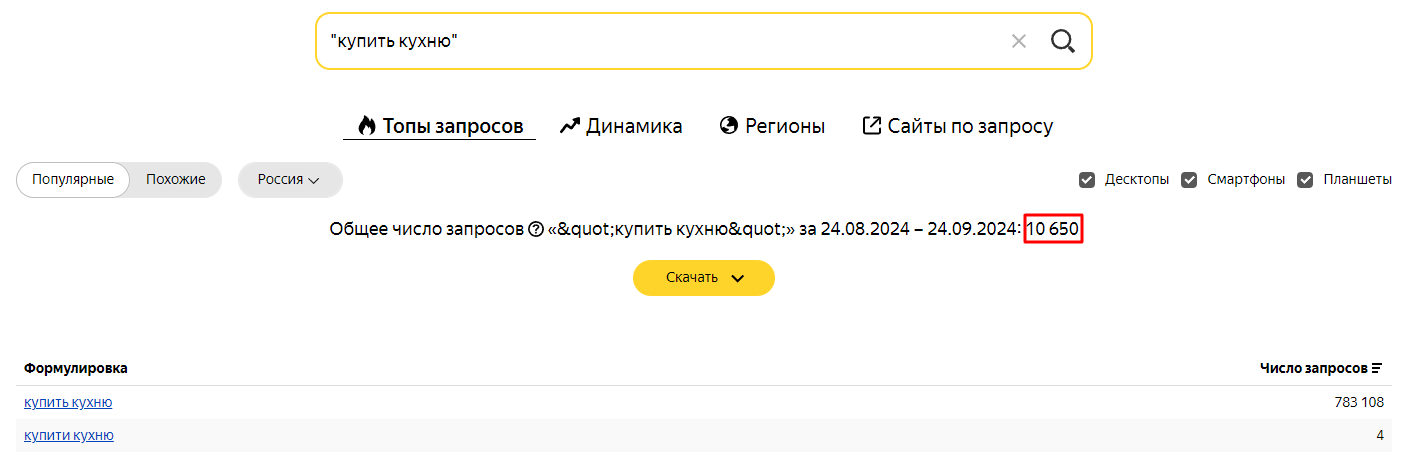Click the globe icon beside Регионы
1411x462 pixels.
(728, 126)
